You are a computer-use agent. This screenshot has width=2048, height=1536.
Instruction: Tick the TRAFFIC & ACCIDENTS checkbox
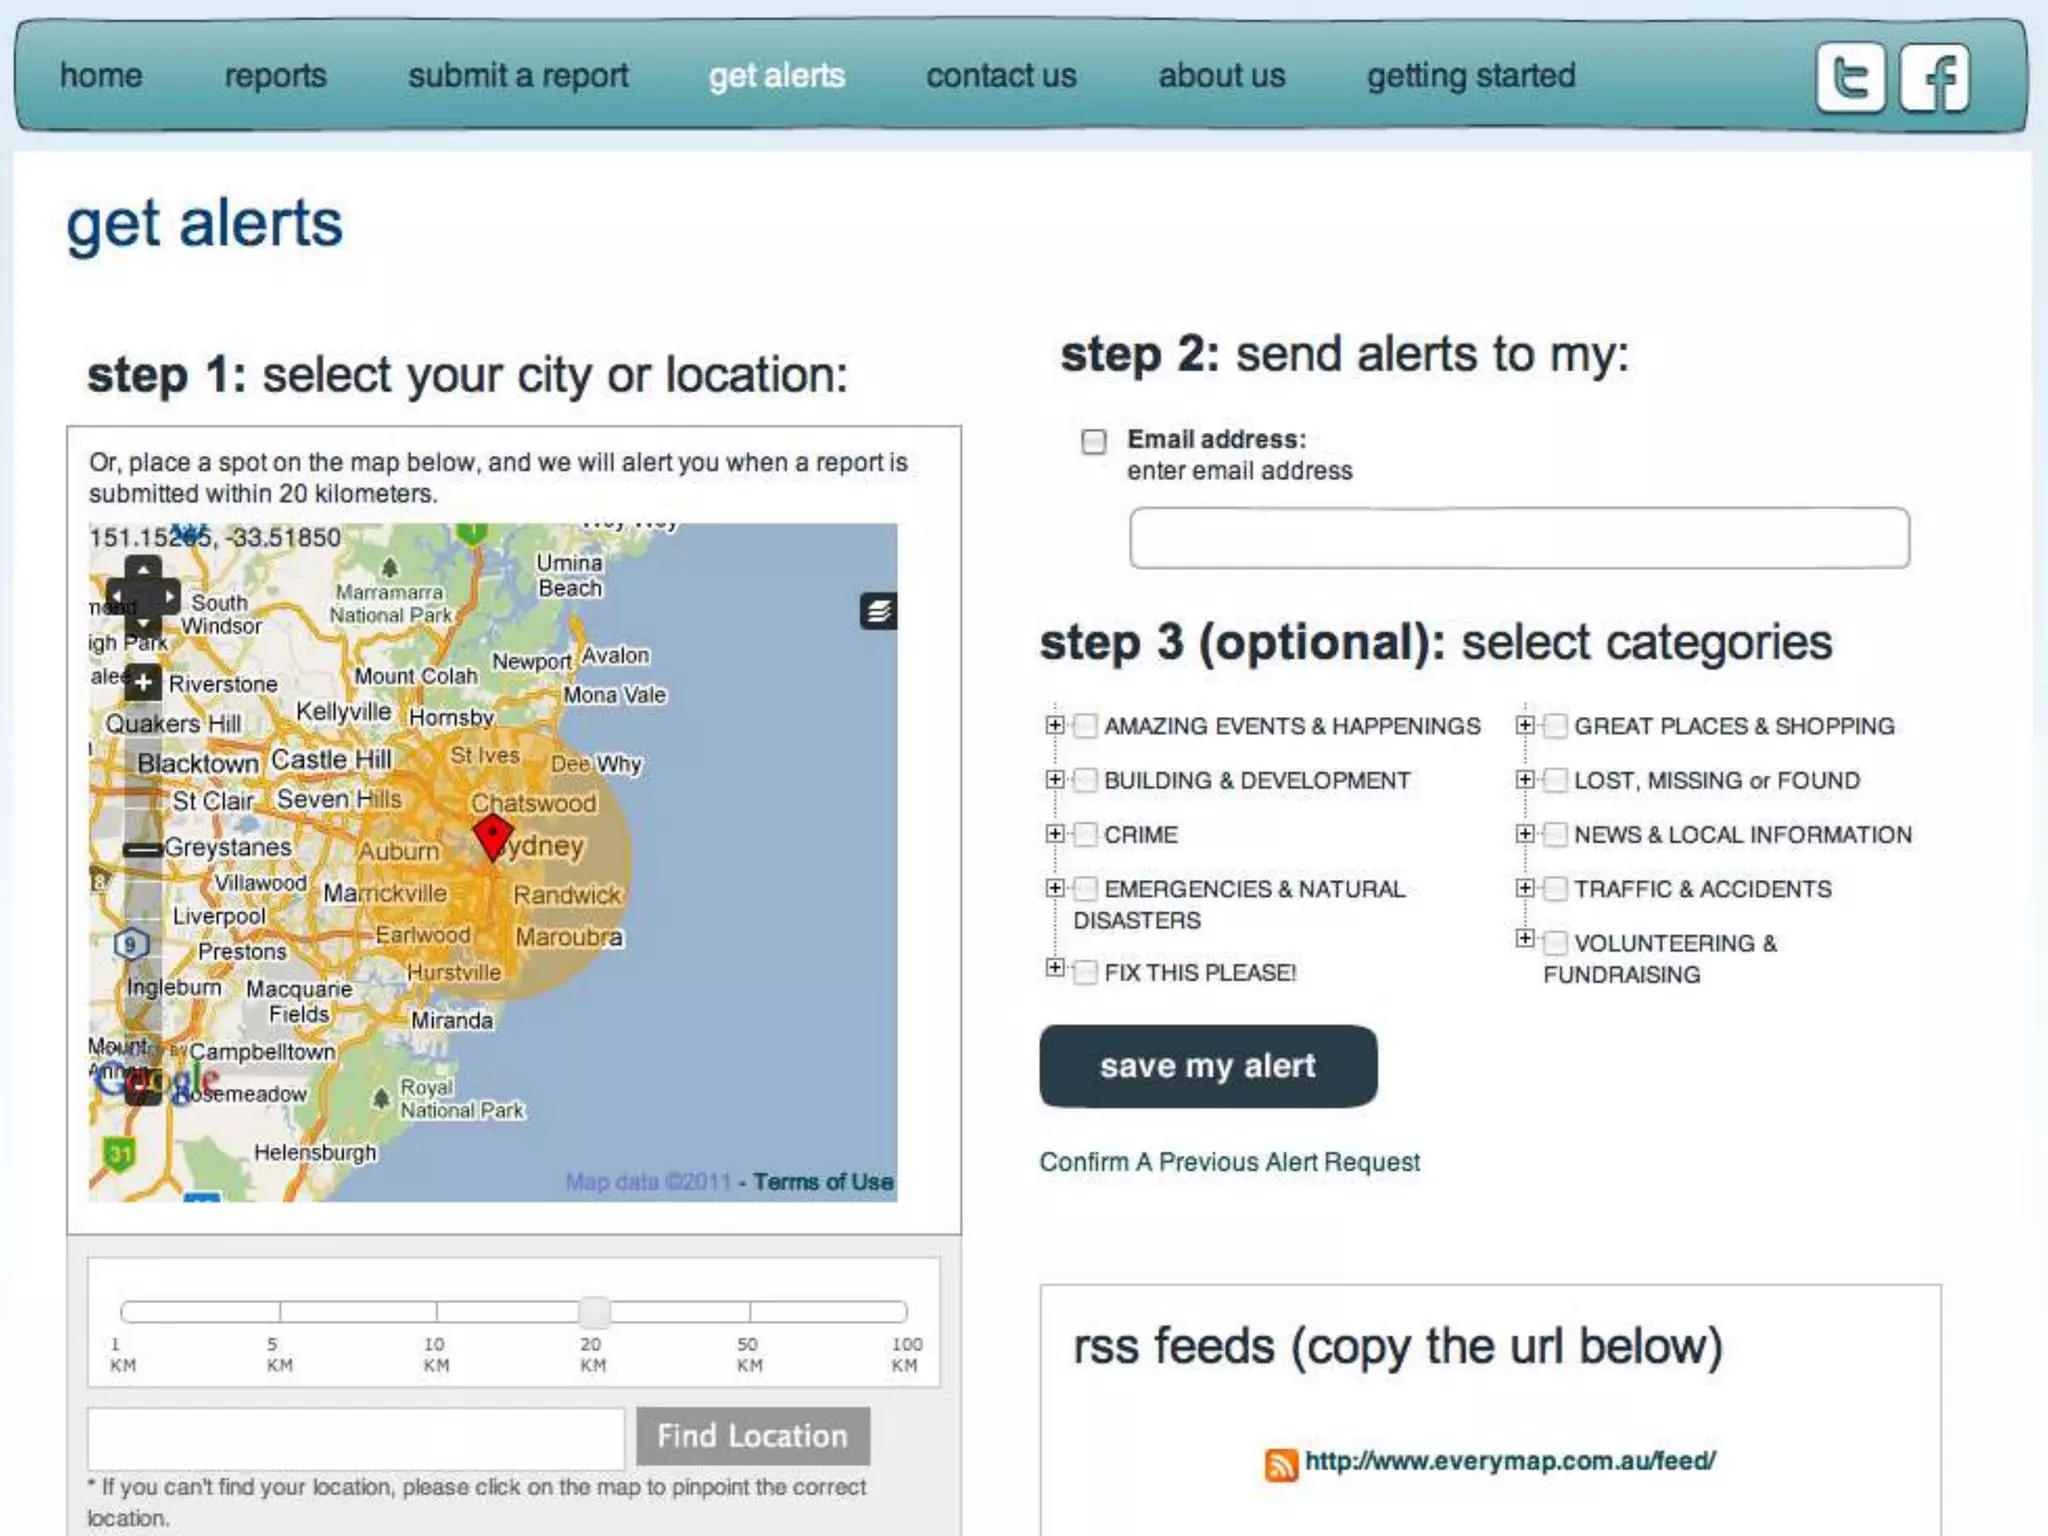pyautogui.click(x=1555, y=889)
